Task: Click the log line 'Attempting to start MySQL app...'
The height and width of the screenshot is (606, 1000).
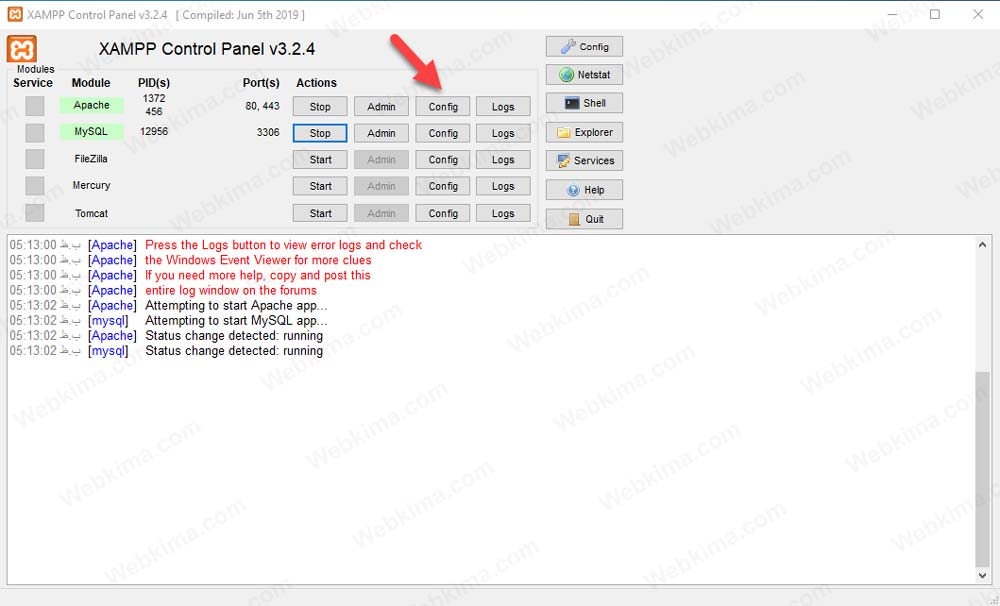Action: (x=236, y=320)
